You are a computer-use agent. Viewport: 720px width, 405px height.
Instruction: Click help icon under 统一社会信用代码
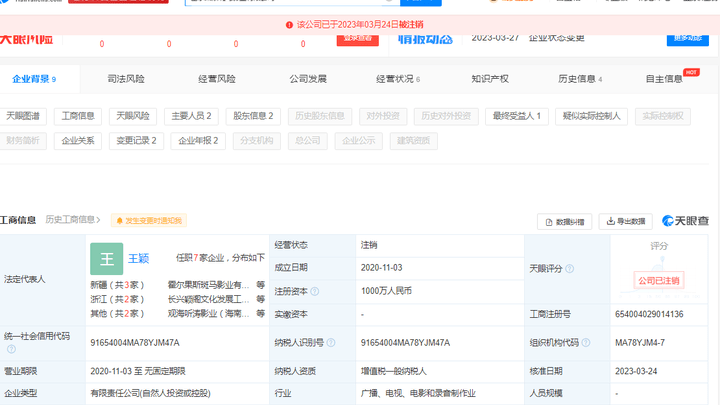pos(11,349)
